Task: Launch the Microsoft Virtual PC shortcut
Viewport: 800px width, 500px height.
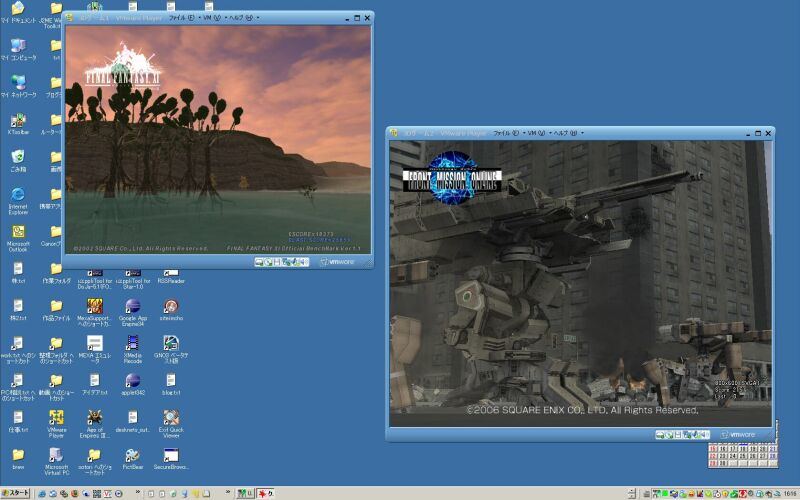Action: [56, 461]
